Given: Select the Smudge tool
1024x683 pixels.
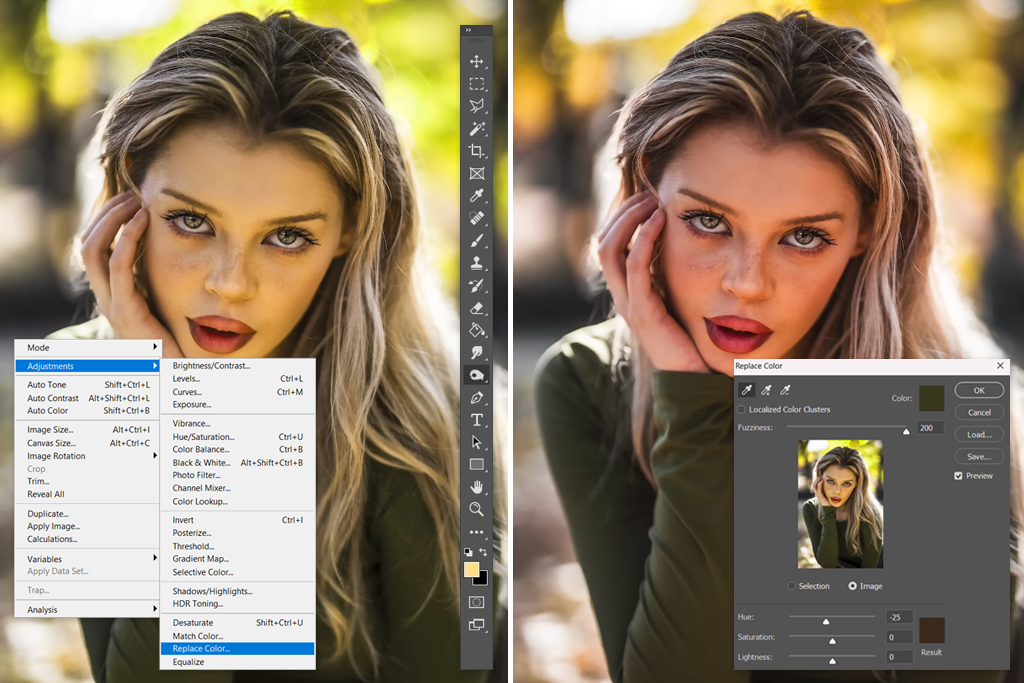Looking at the screenshot, I should [x=477, y=353].
